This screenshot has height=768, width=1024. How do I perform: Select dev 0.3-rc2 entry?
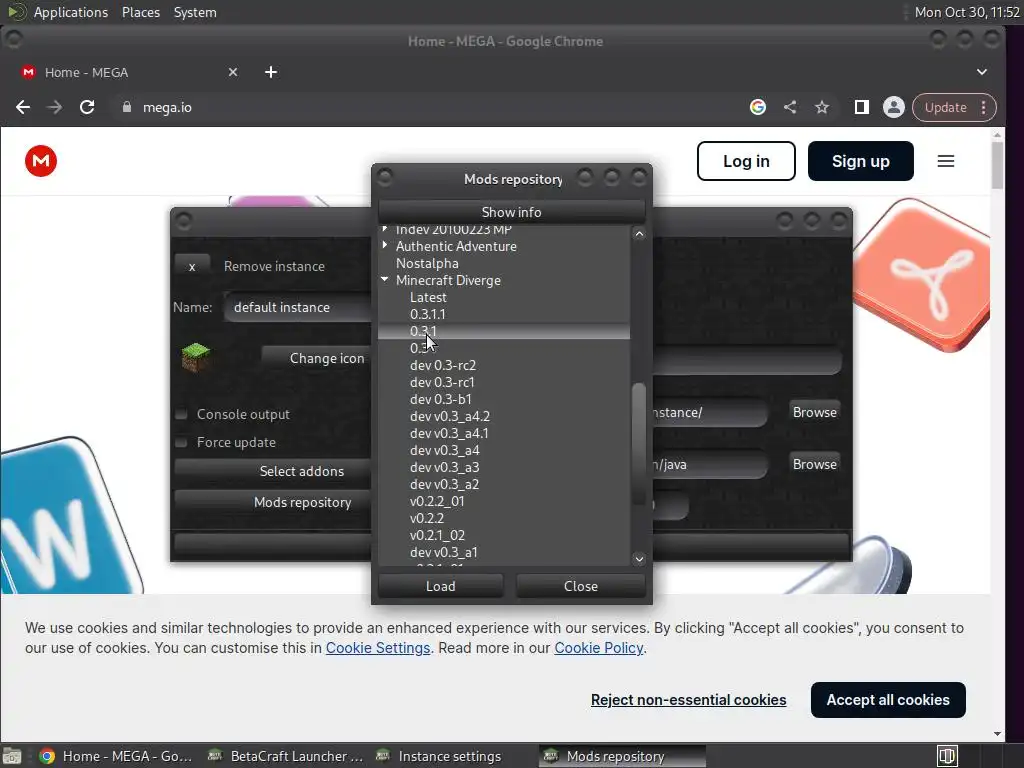click(x=443, y=365)
